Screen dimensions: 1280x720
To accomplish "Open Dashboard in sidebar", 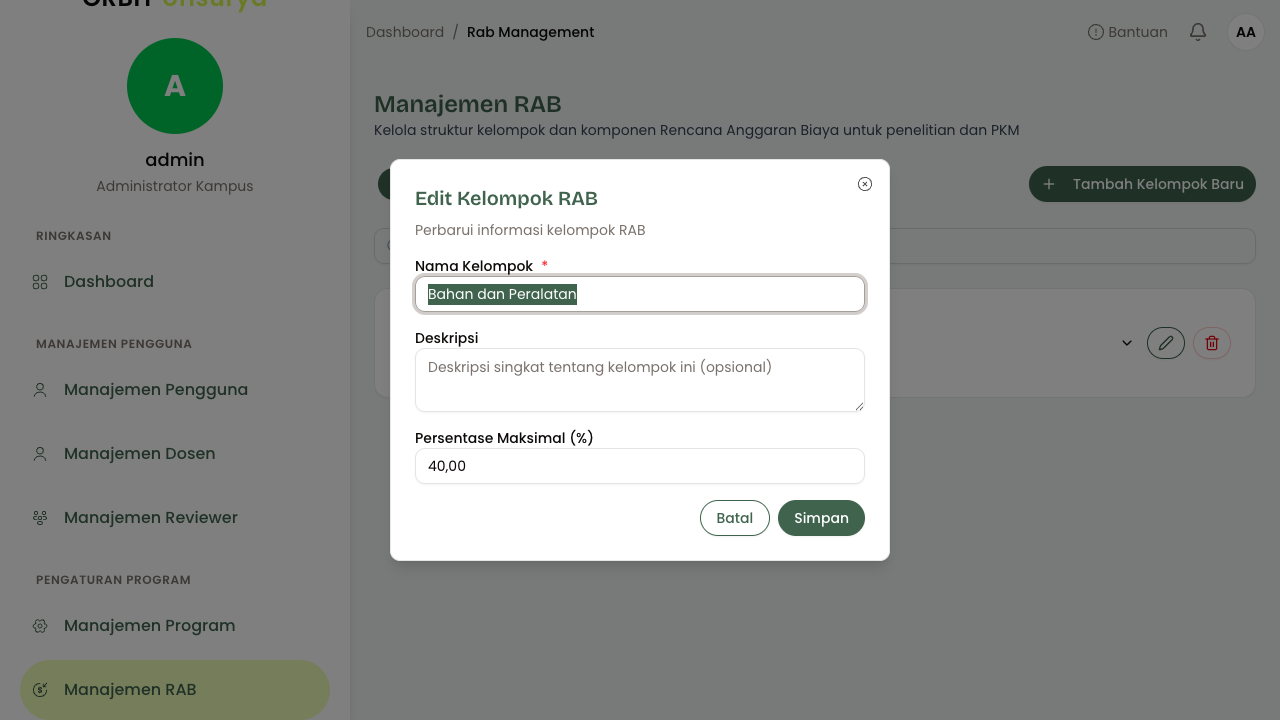I will (175, 282).
